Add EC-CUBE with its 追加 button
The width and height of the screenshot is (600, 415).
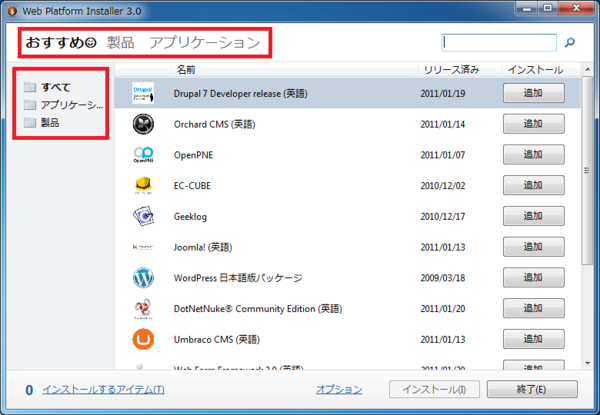[533, 186]
